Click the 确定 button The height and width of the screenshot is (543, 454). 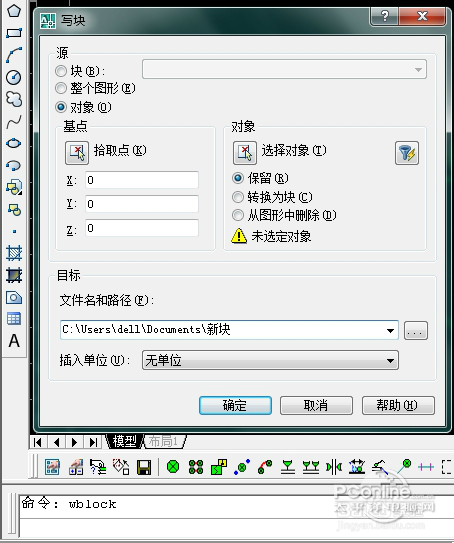pyautogui.click(x=235, y=405)
